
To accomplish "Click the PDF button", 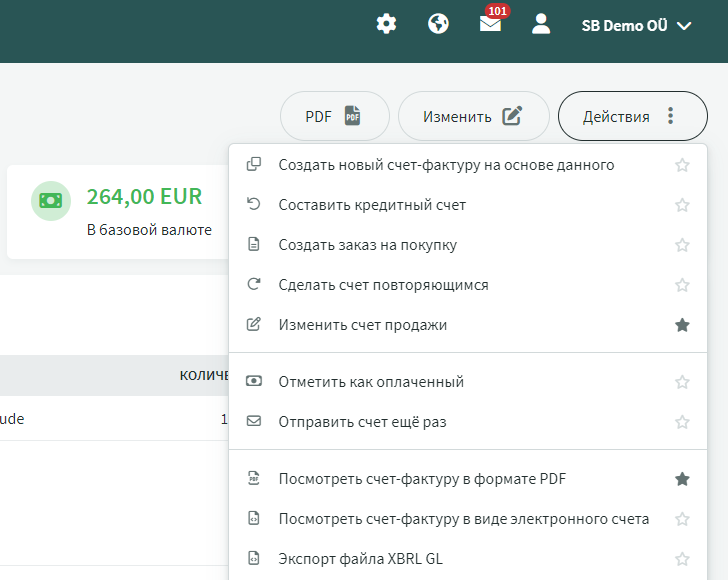I will (x=334, y=116).
